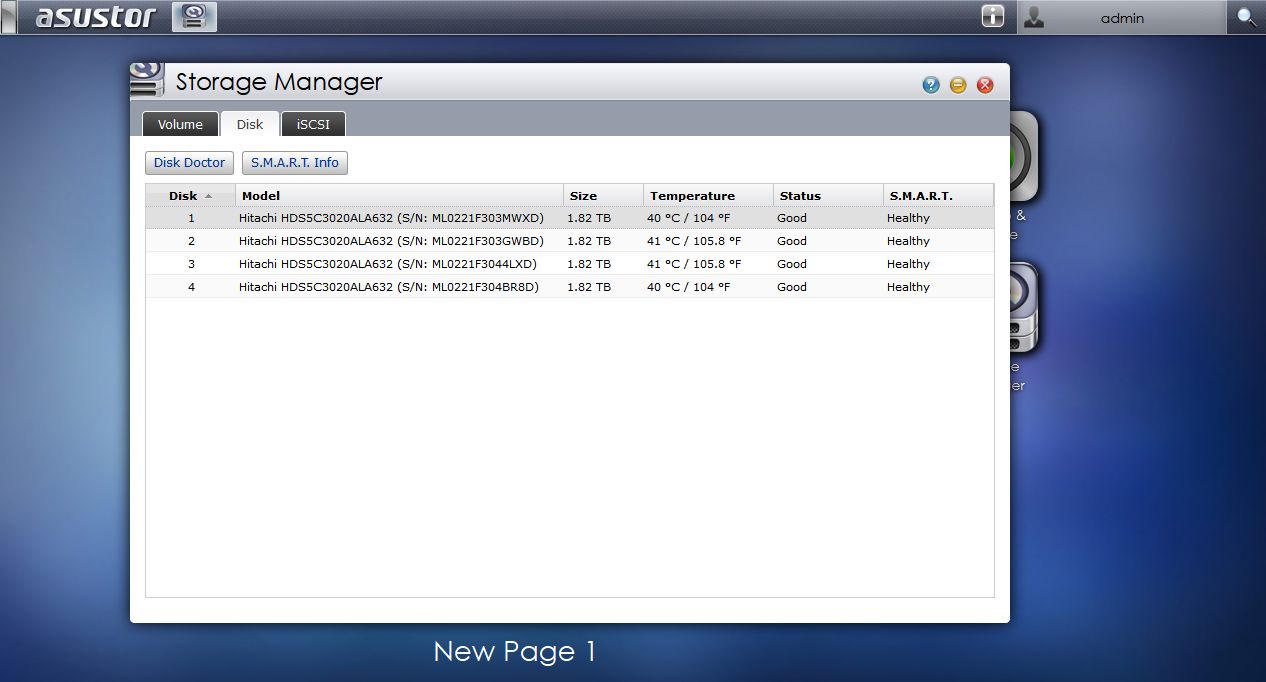
Task: Click disk number 2 cell
Action: point(191,241)
